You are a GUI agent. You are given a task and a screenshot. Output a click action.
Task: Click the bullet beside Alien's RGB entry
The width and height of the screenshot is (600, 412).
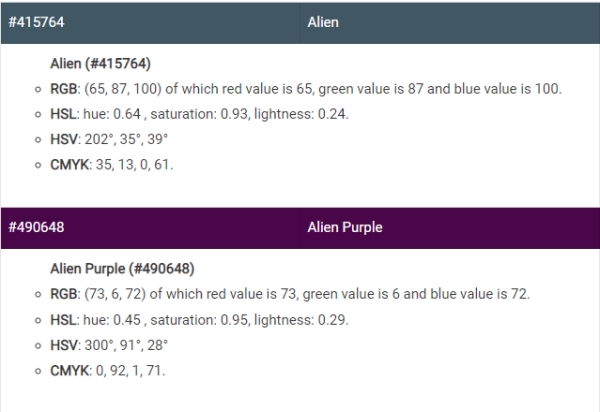(38, 90)
